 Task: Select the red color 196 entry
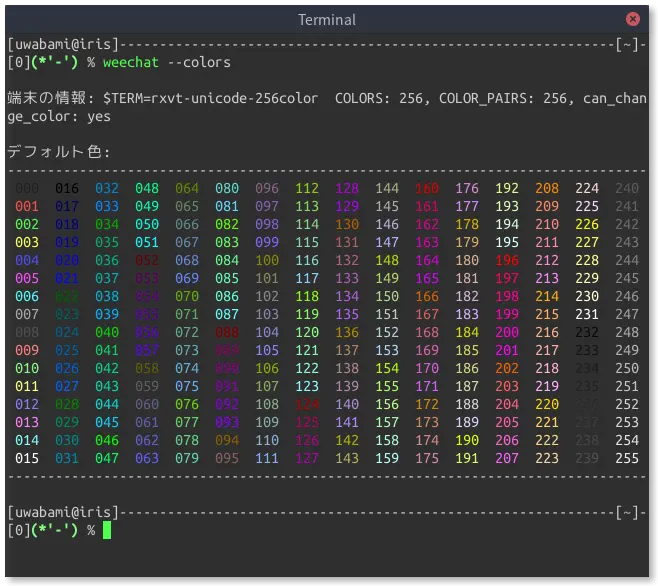pyautogui.click(x=507, y=260)
